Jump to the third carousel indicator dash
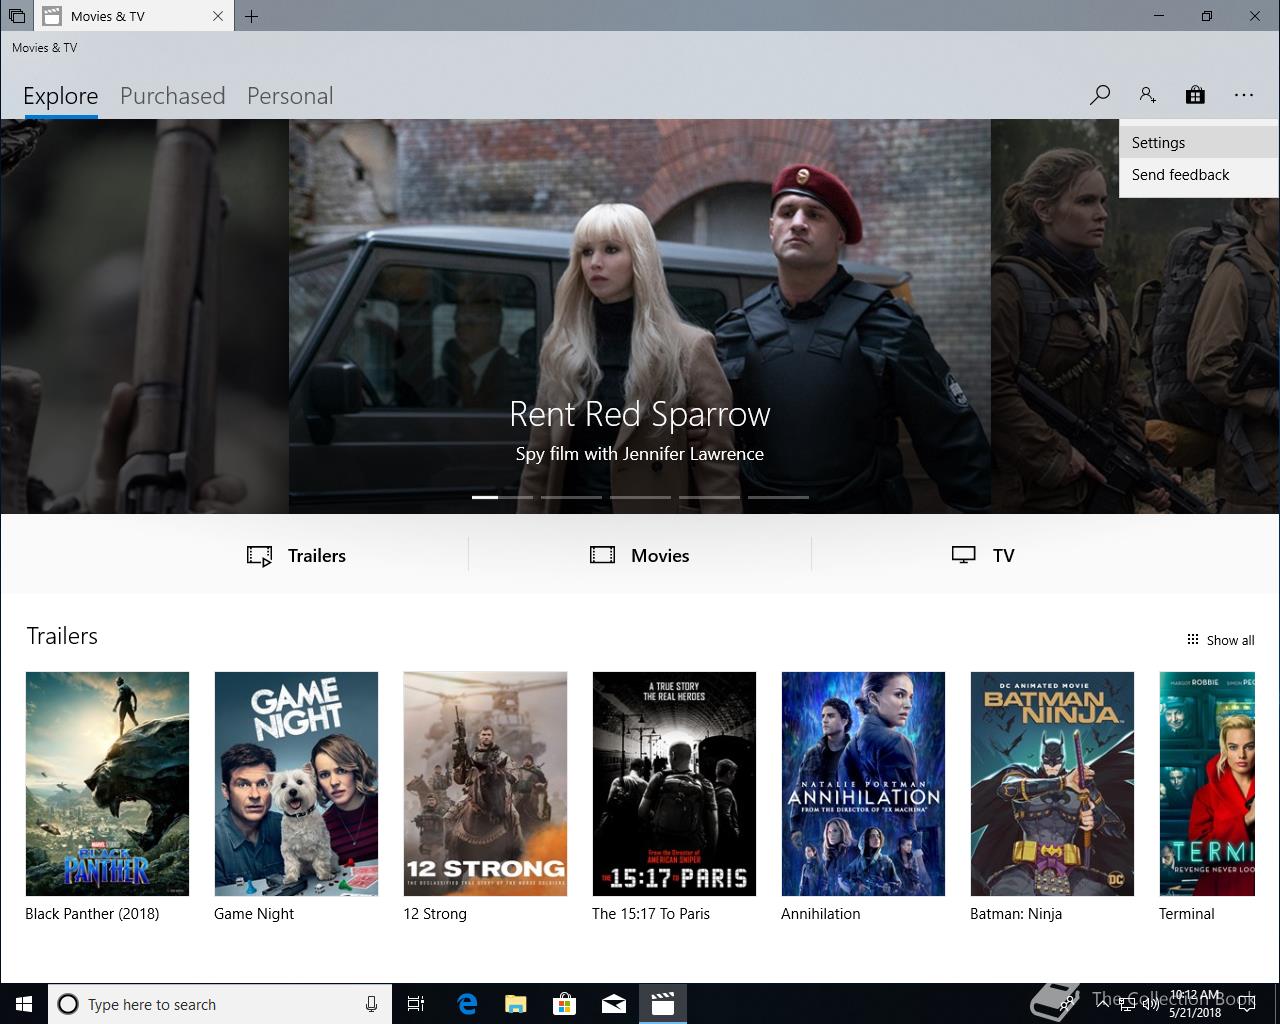Screen dimensions: 1280x1024 point(640,497)
